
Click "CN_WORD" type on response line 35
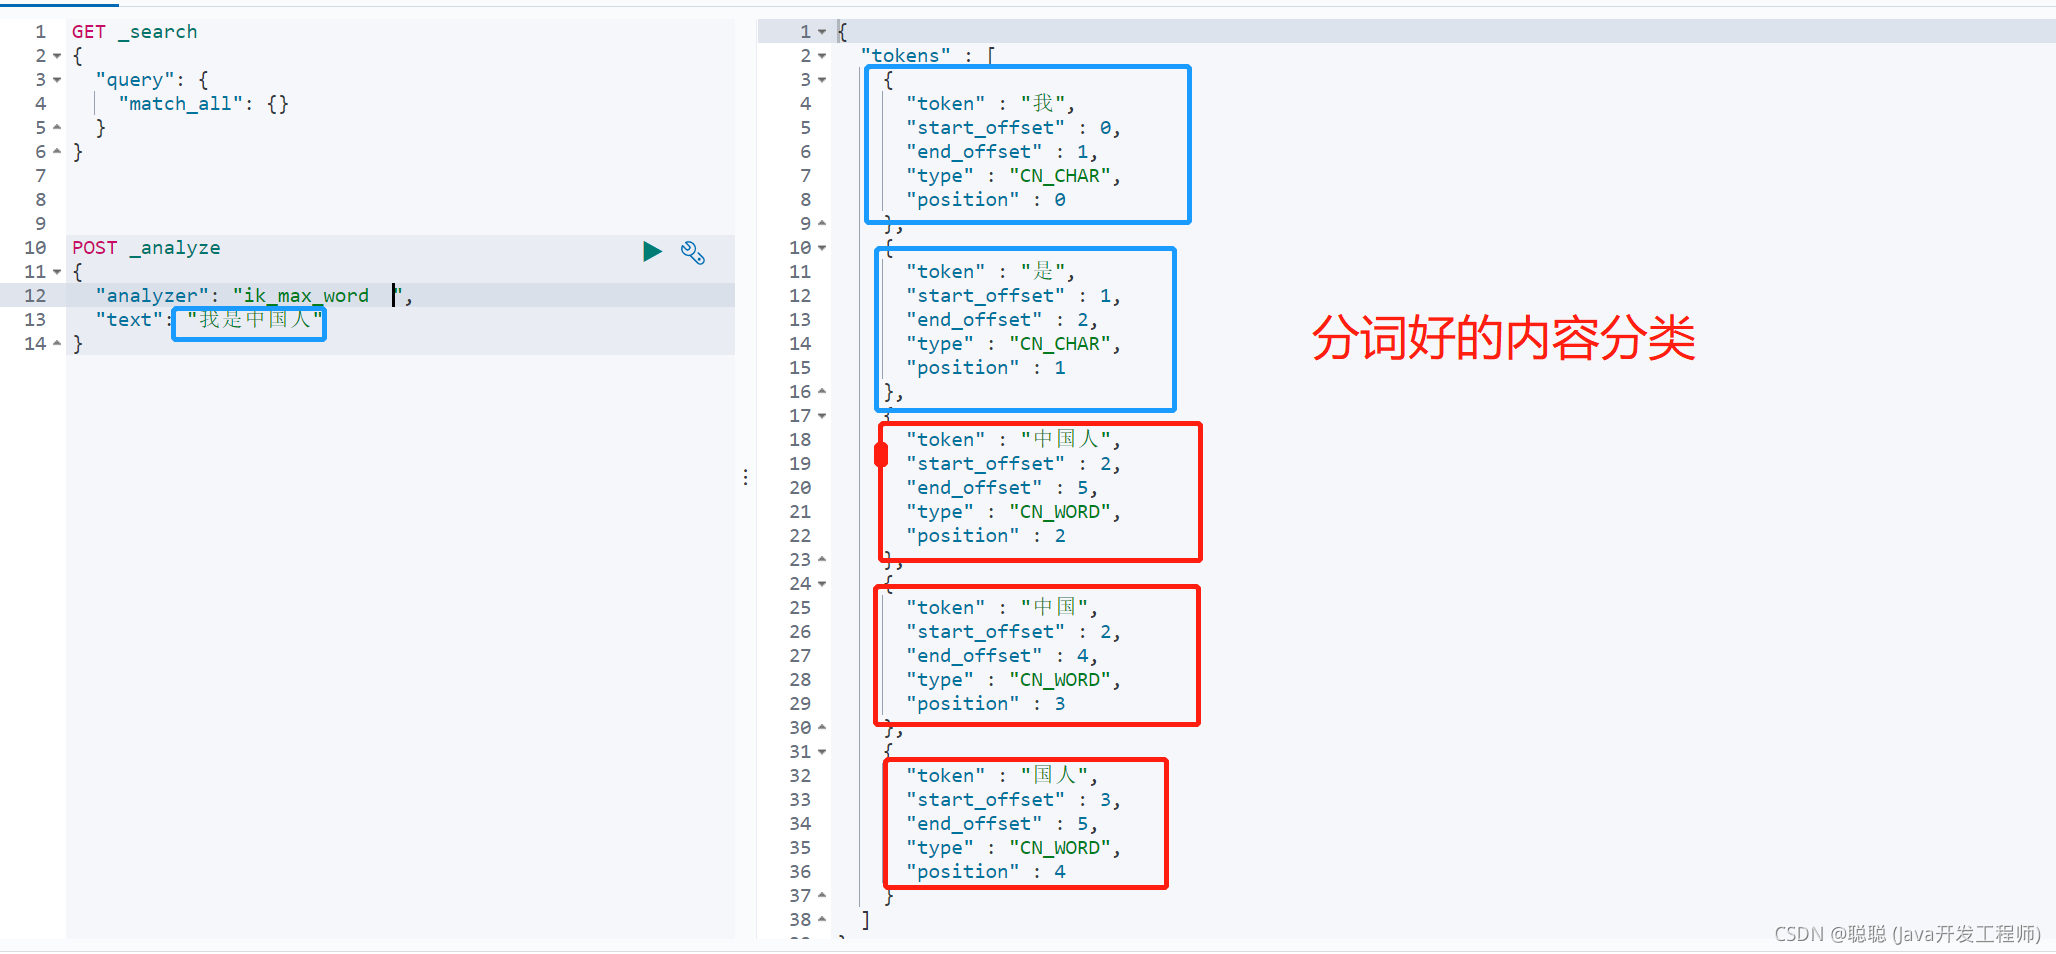coord(1060,848)
